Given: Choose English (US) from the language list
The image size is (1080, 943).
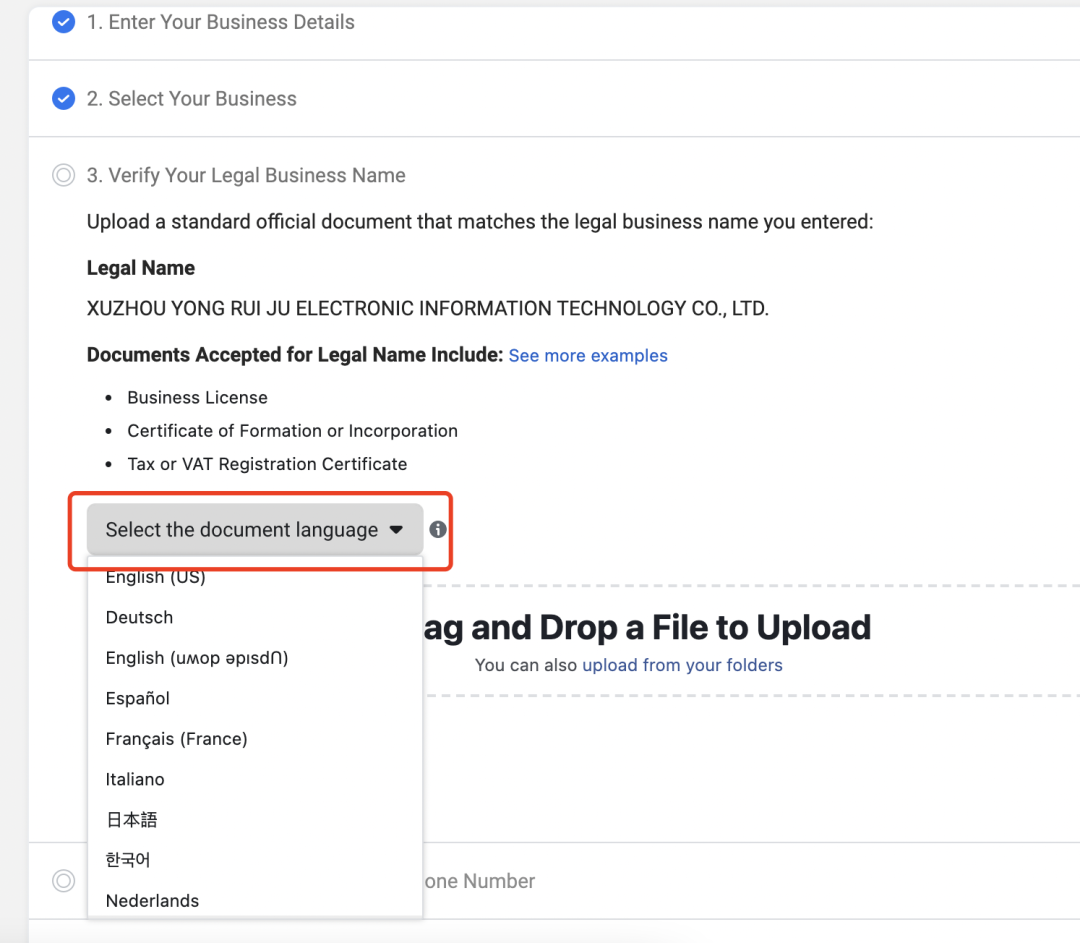Looking at the screenshot, I should tap(155, 578).
